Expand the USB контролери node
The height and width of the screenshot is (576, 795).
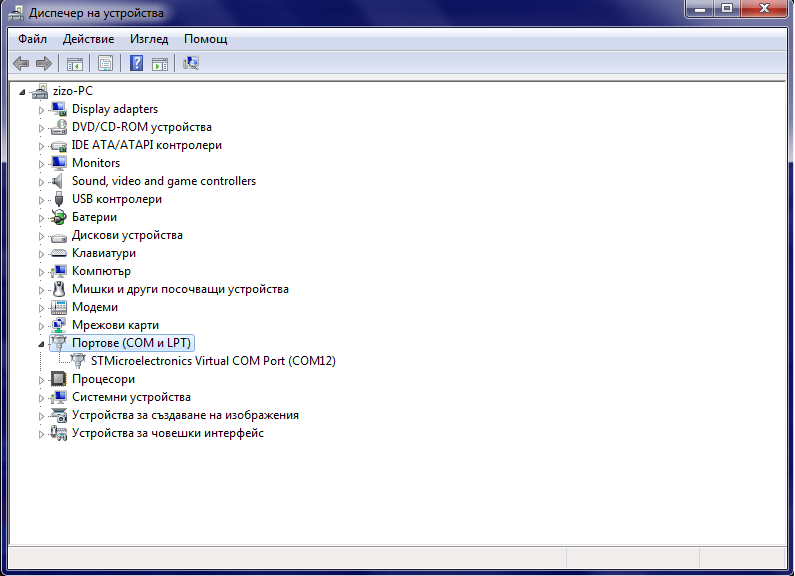[42, 199]
